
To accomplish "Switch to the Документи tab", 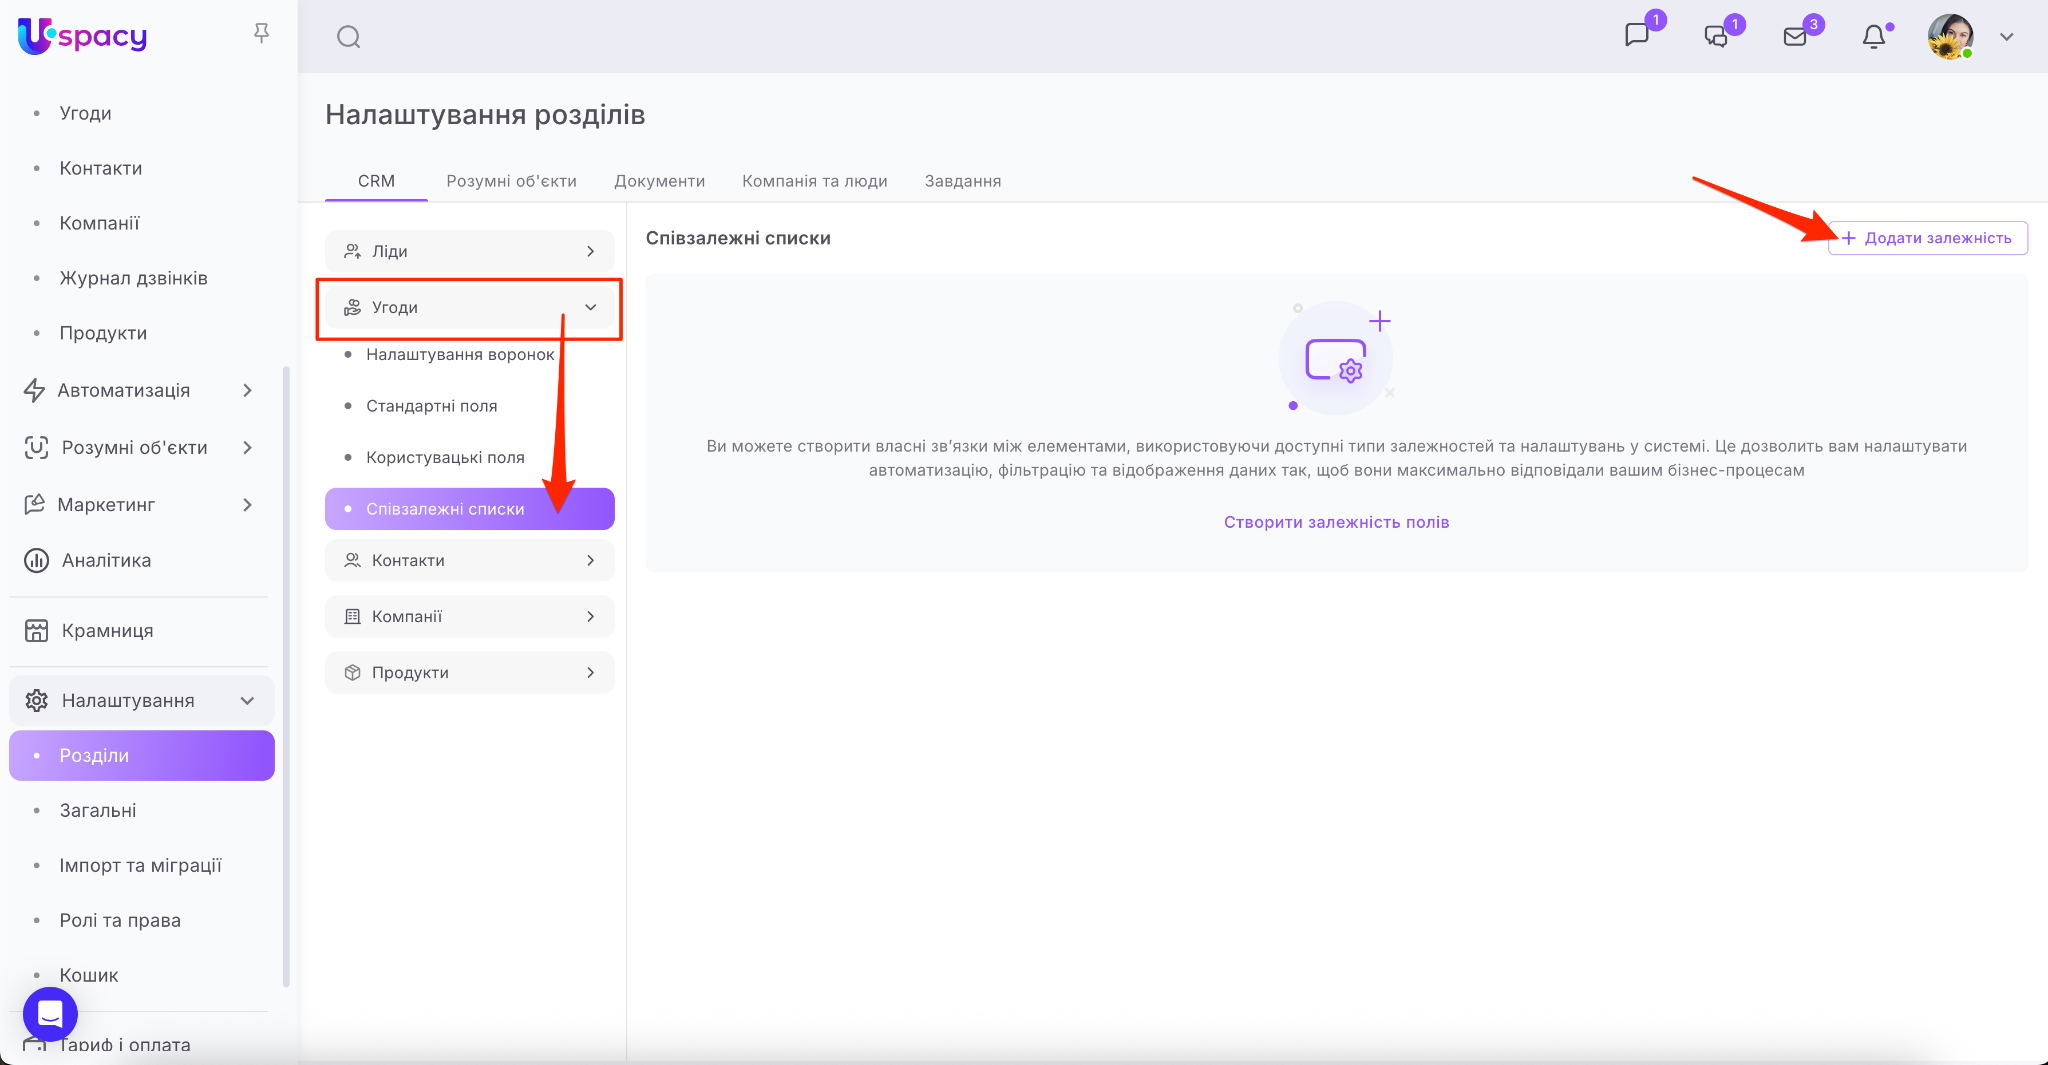I will [659, 181].
